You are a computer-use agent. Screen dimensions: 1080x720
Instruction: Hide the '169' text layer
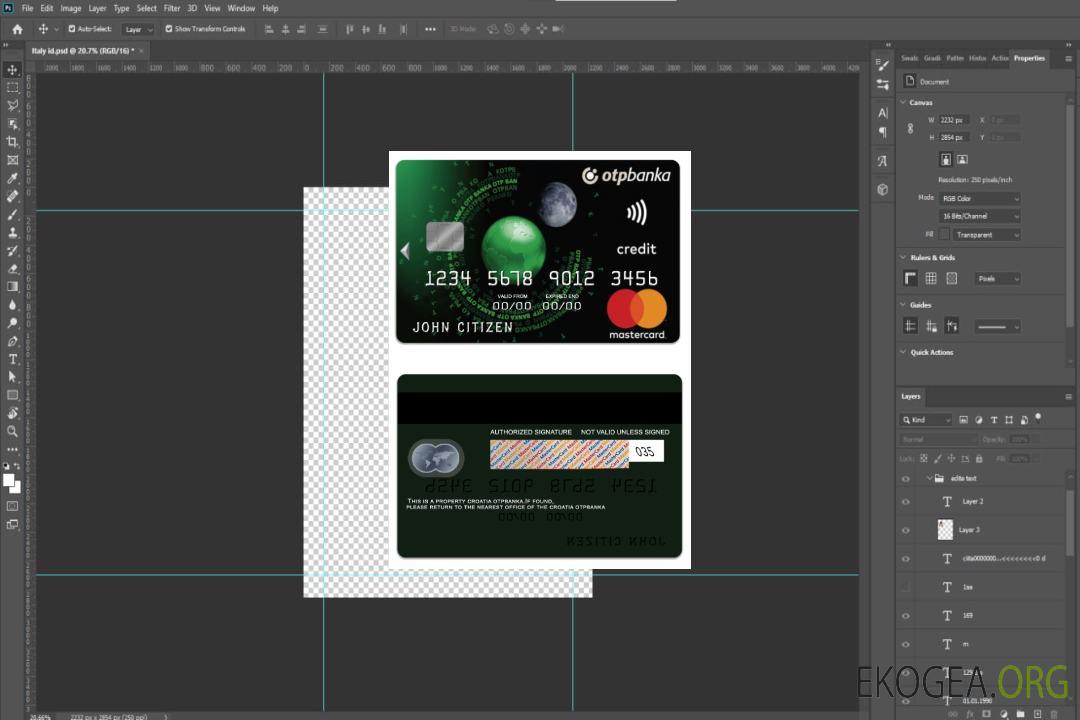point(906,616)
